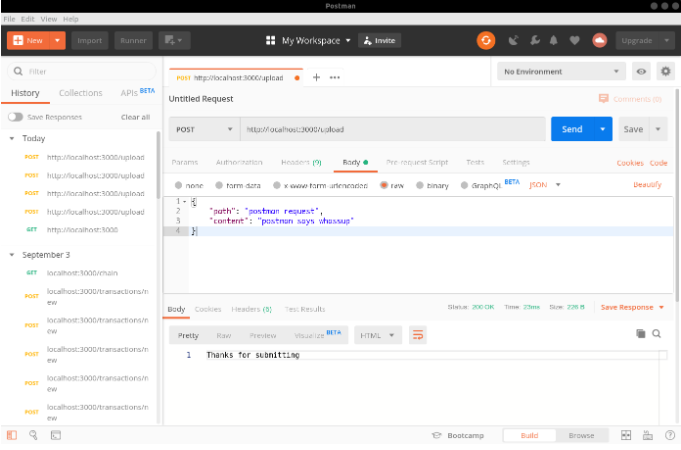Select the binary body type radio
681x450 pixels.
point(420,185)
